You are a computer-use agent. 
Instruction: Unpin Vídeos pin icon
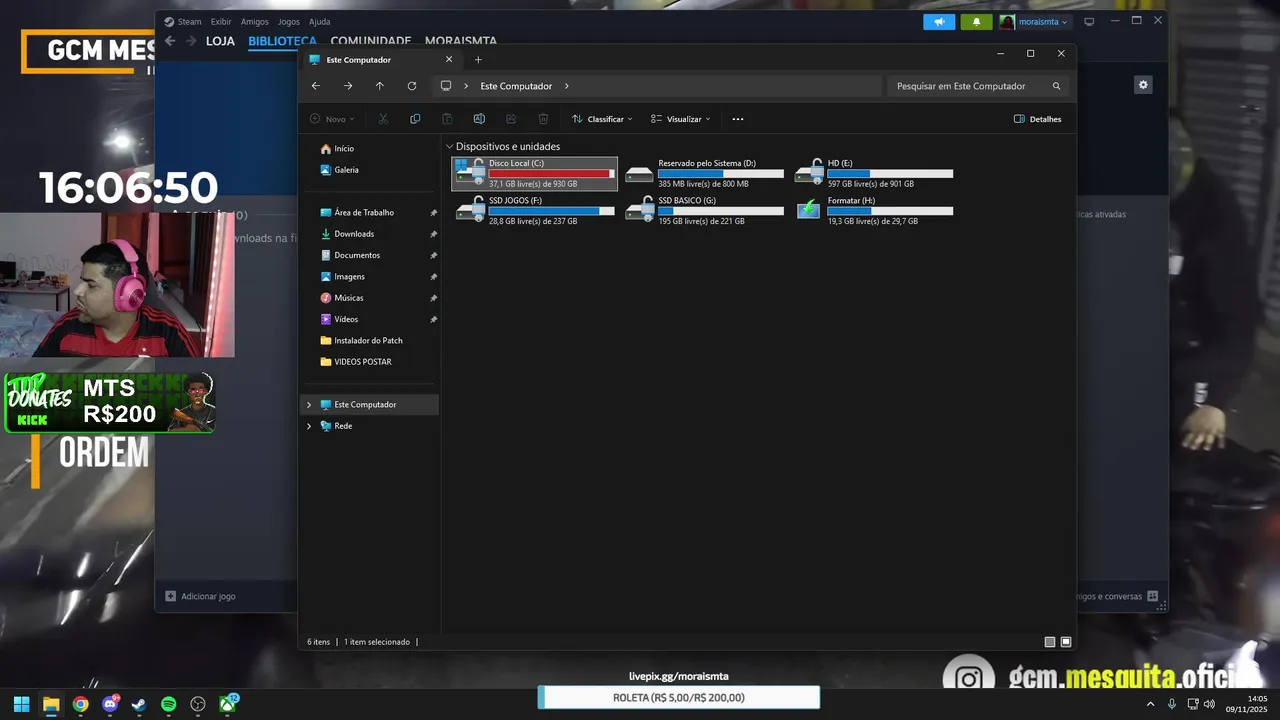(433, 319)
